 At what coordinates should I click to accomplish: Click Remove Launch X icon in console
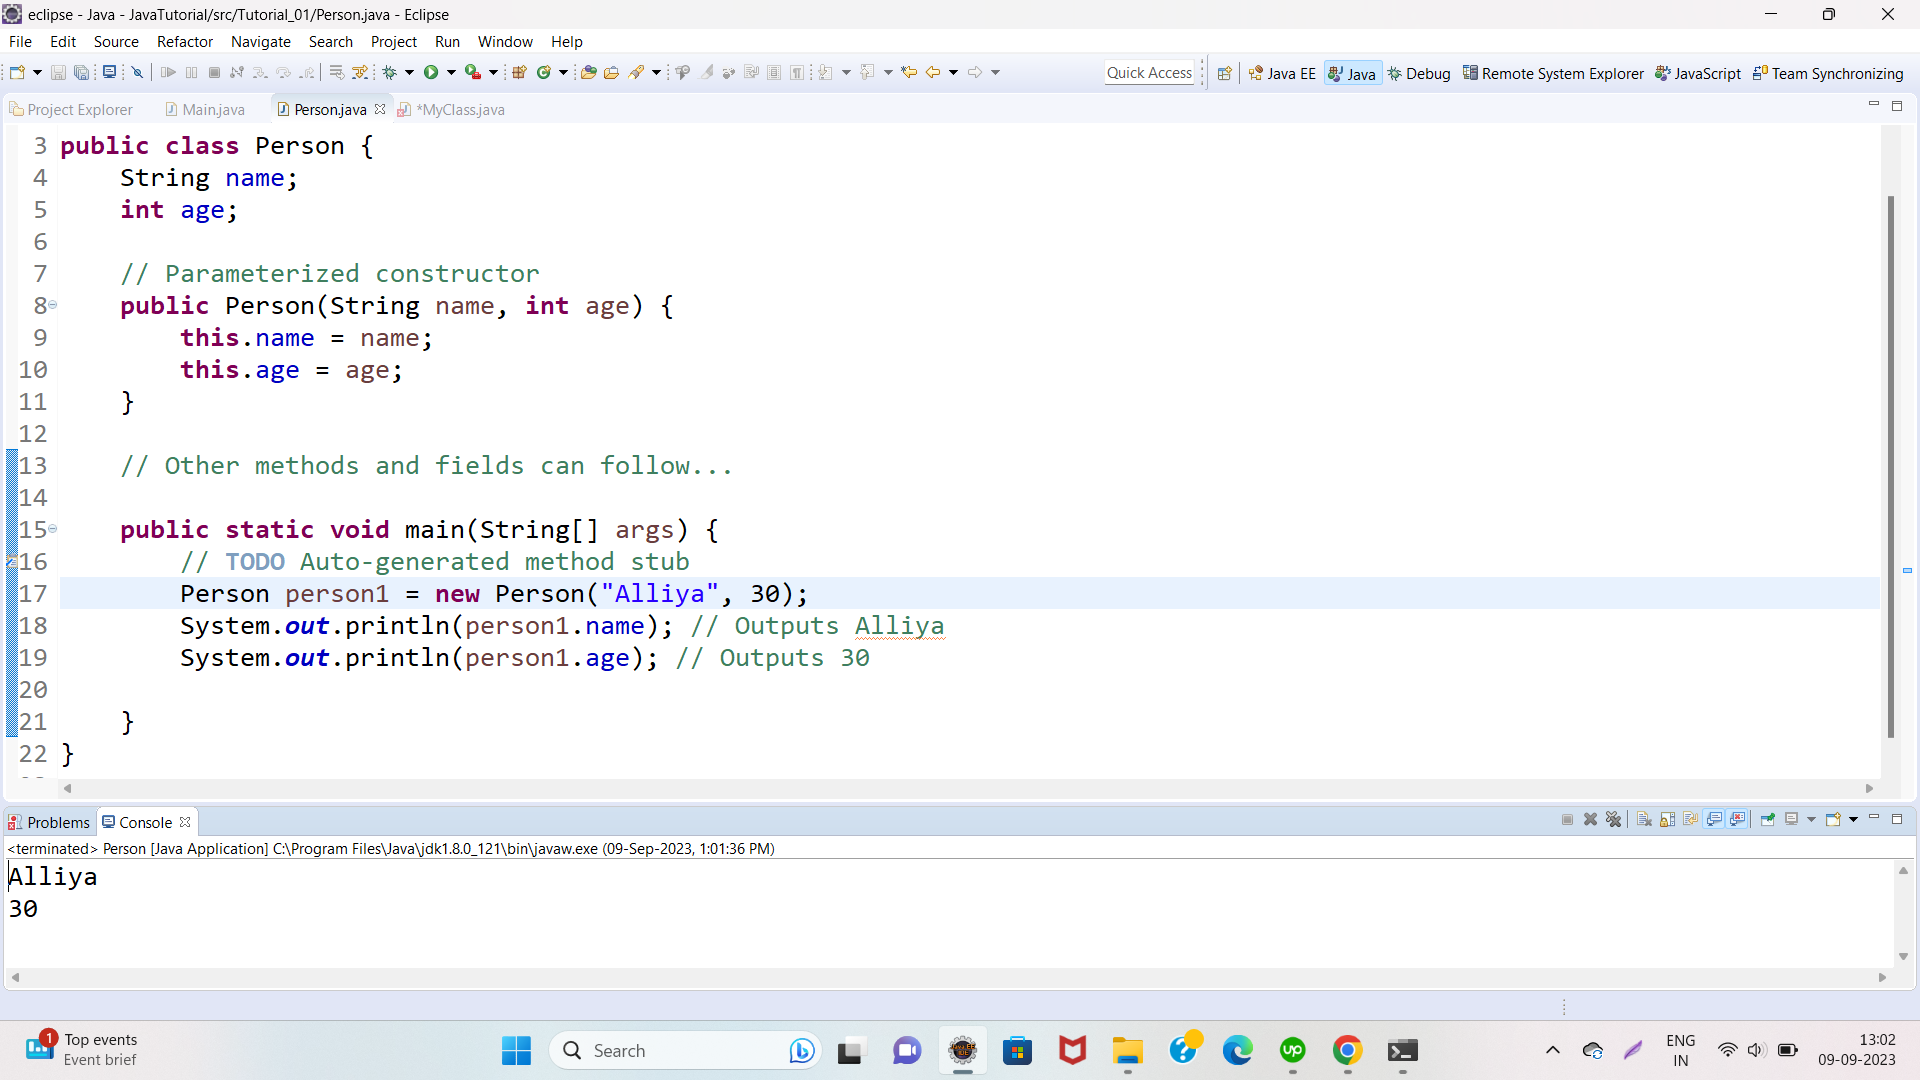coord(1590,820)
